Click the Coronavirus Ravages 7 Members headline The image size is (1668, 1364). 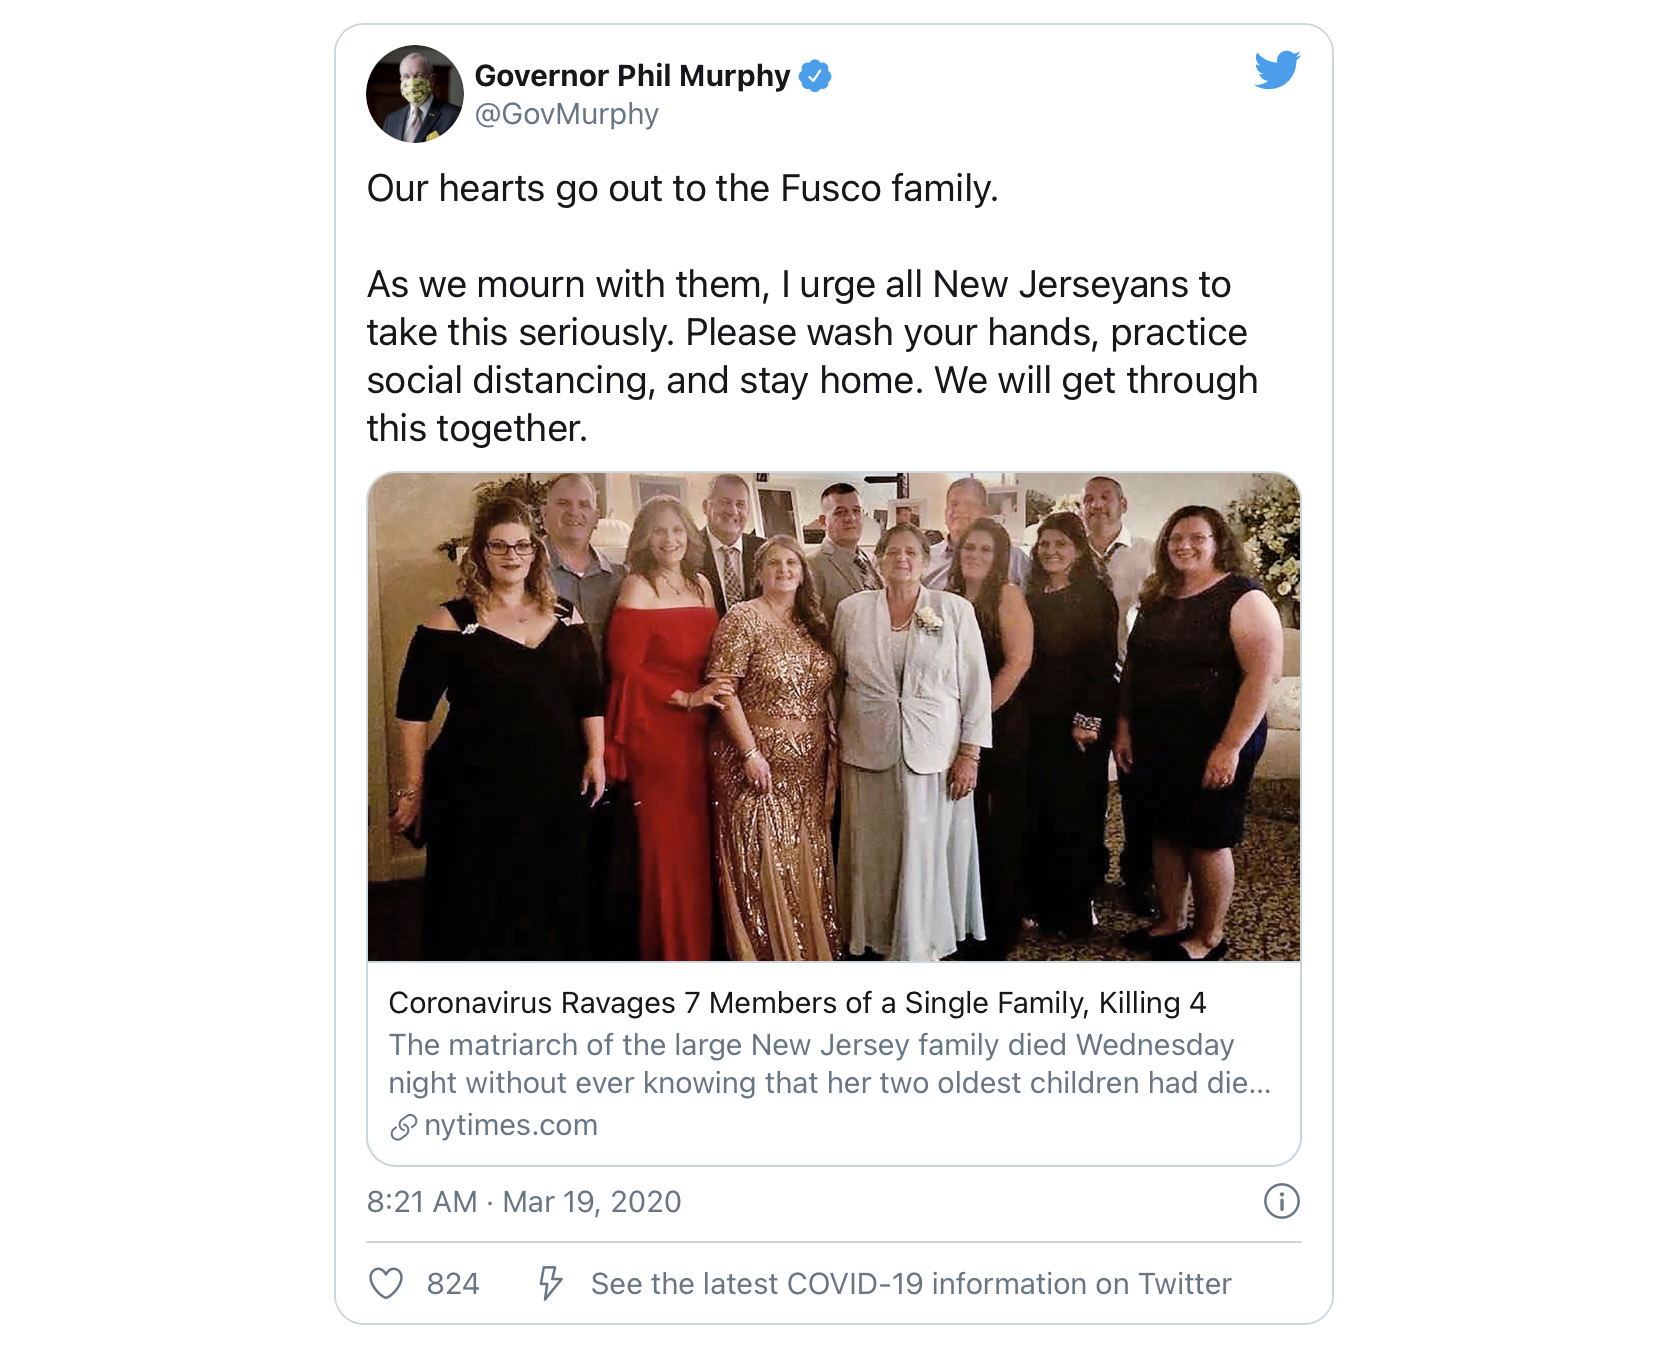(x=797, y=1003)
